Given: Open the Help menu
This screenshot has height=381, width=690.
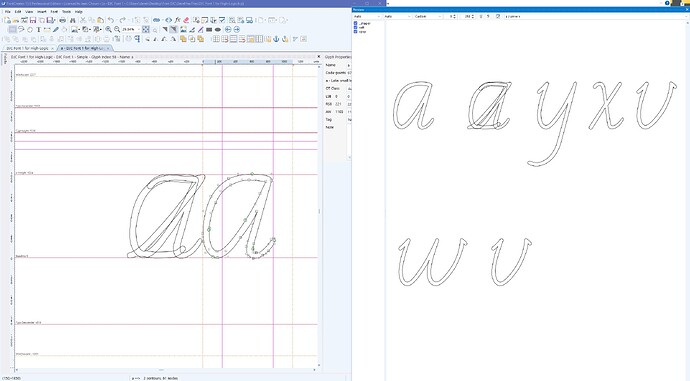Looking at the screenshot, I should coord(79,12).
